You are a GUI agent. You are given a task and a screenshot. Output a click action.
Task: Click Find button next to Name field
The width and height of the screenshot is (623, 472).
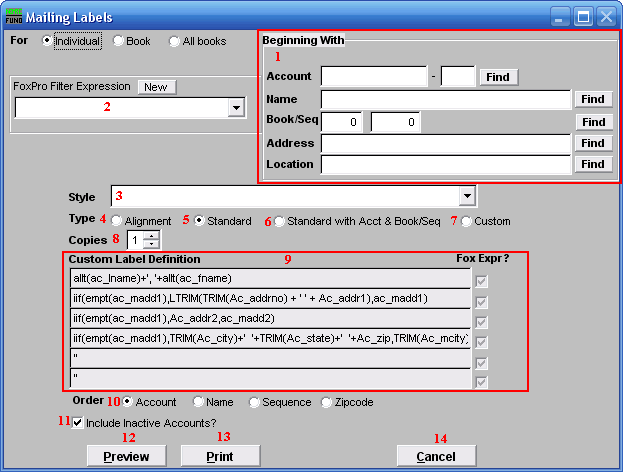(593, 99)
